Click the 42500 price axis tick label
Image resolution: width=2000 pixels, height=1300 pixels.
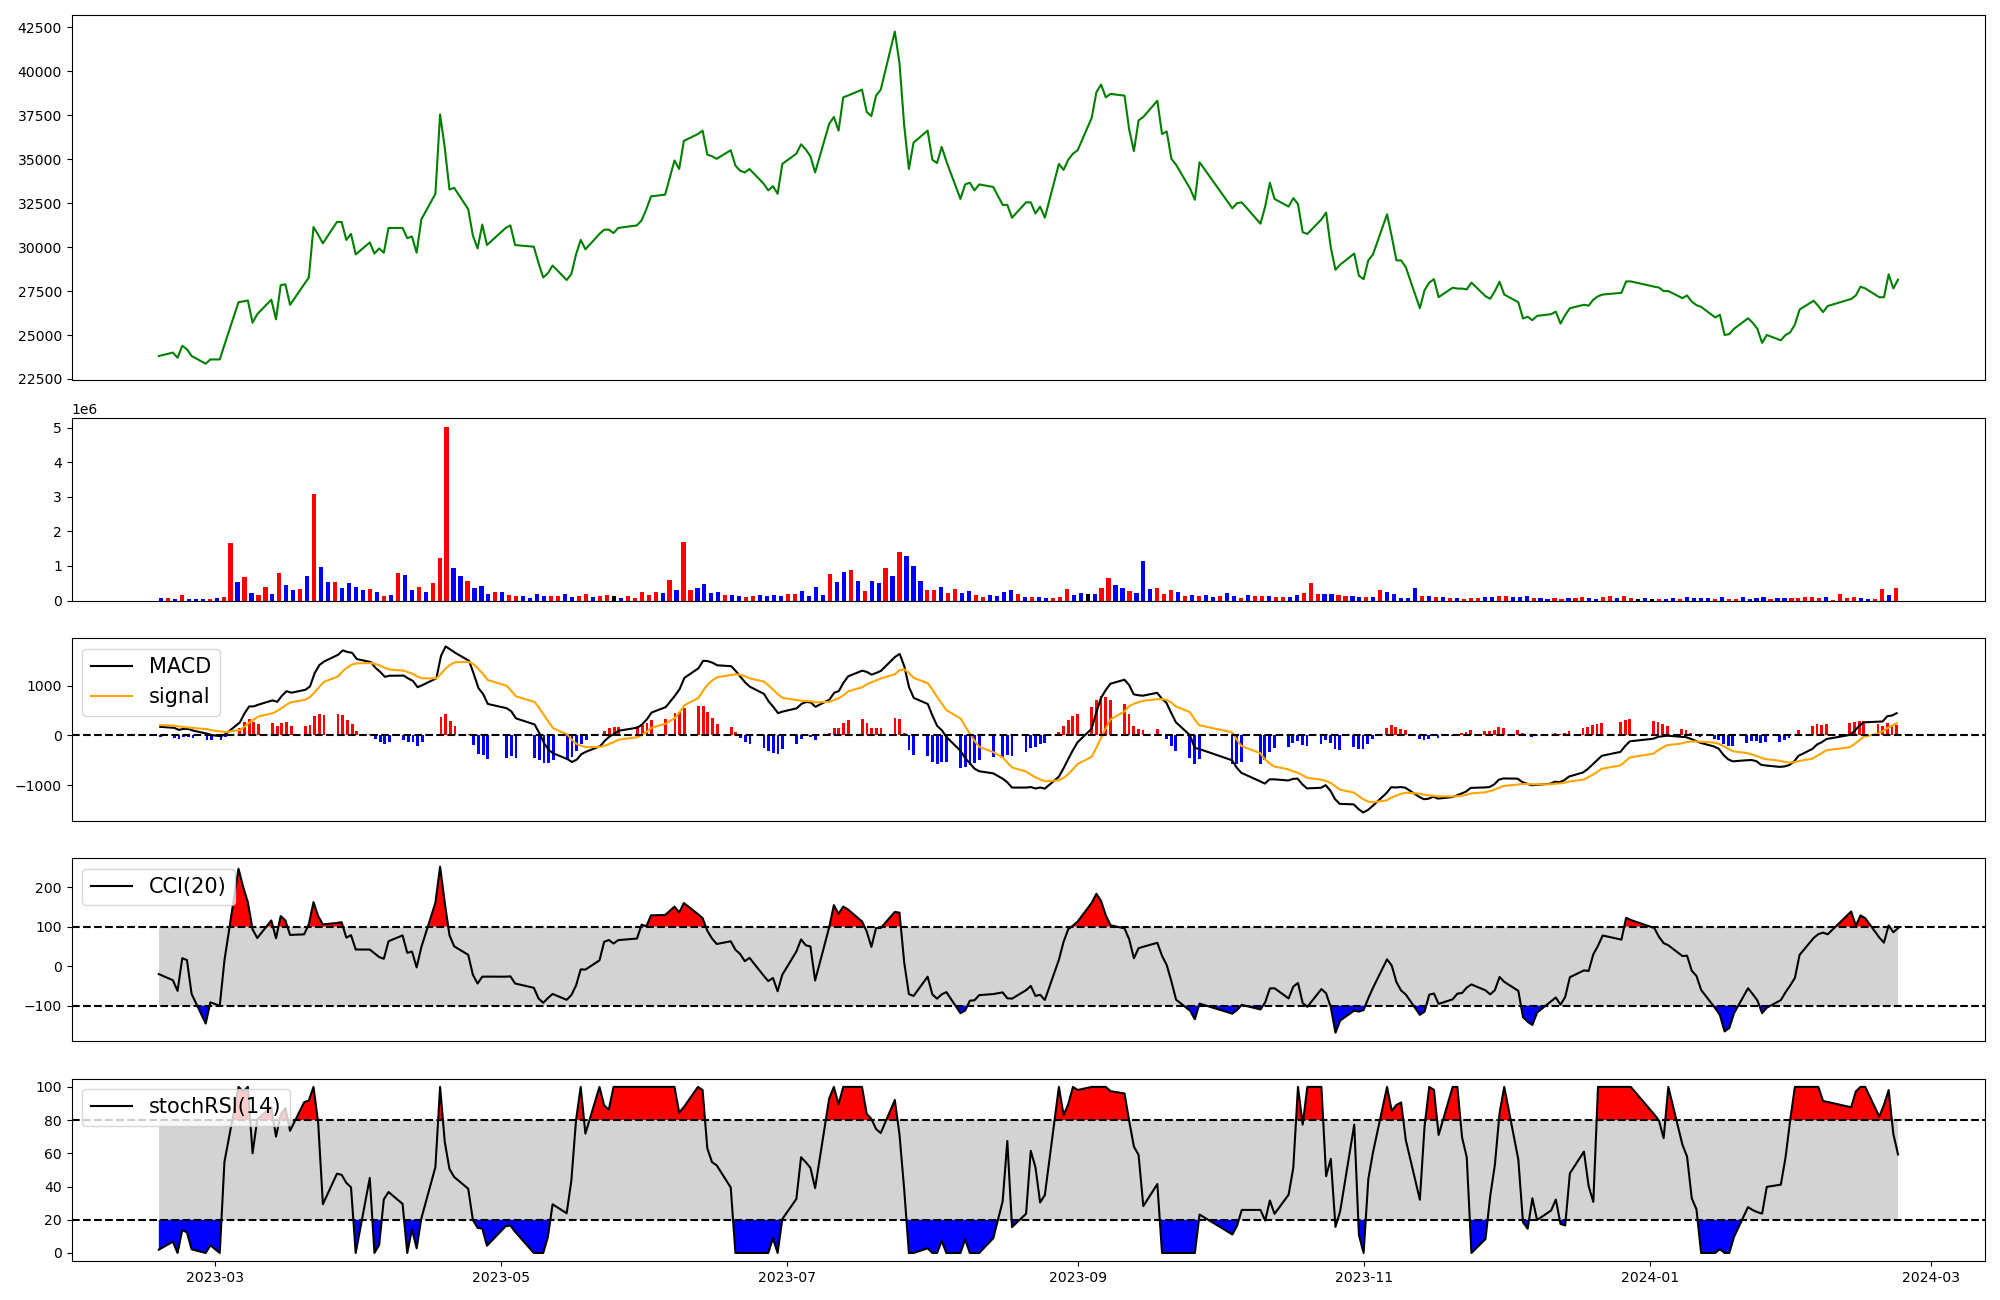pos(40,28)
